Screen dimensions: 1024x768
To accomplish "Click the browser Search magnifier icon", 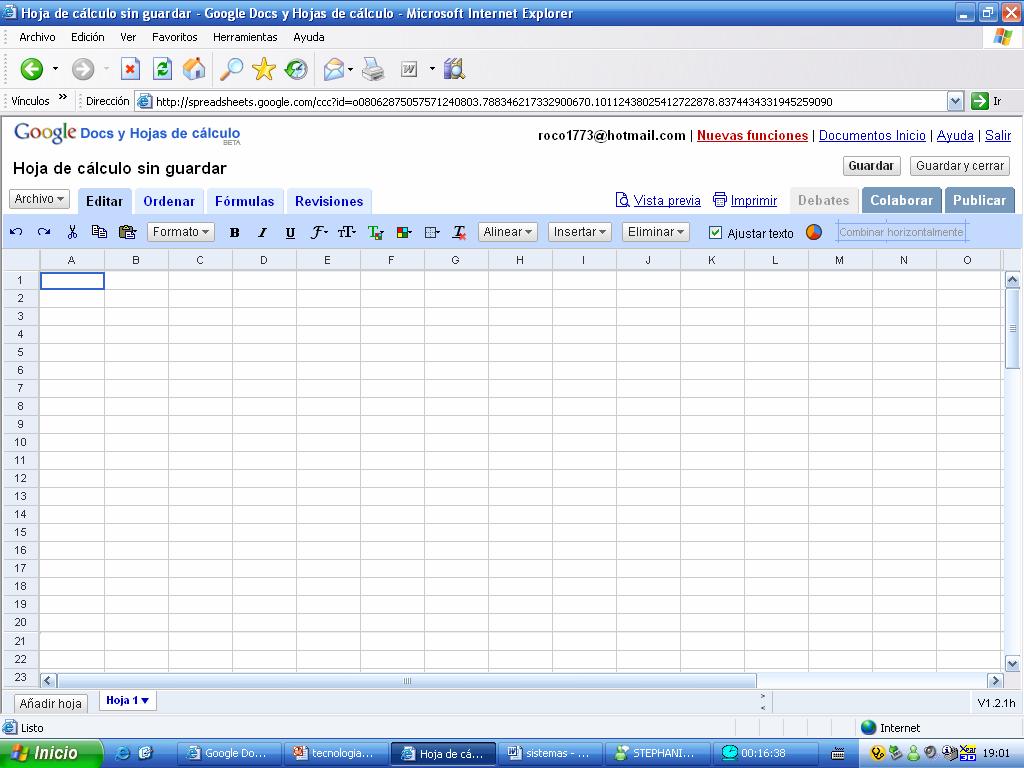I will [x=231, y=69].
